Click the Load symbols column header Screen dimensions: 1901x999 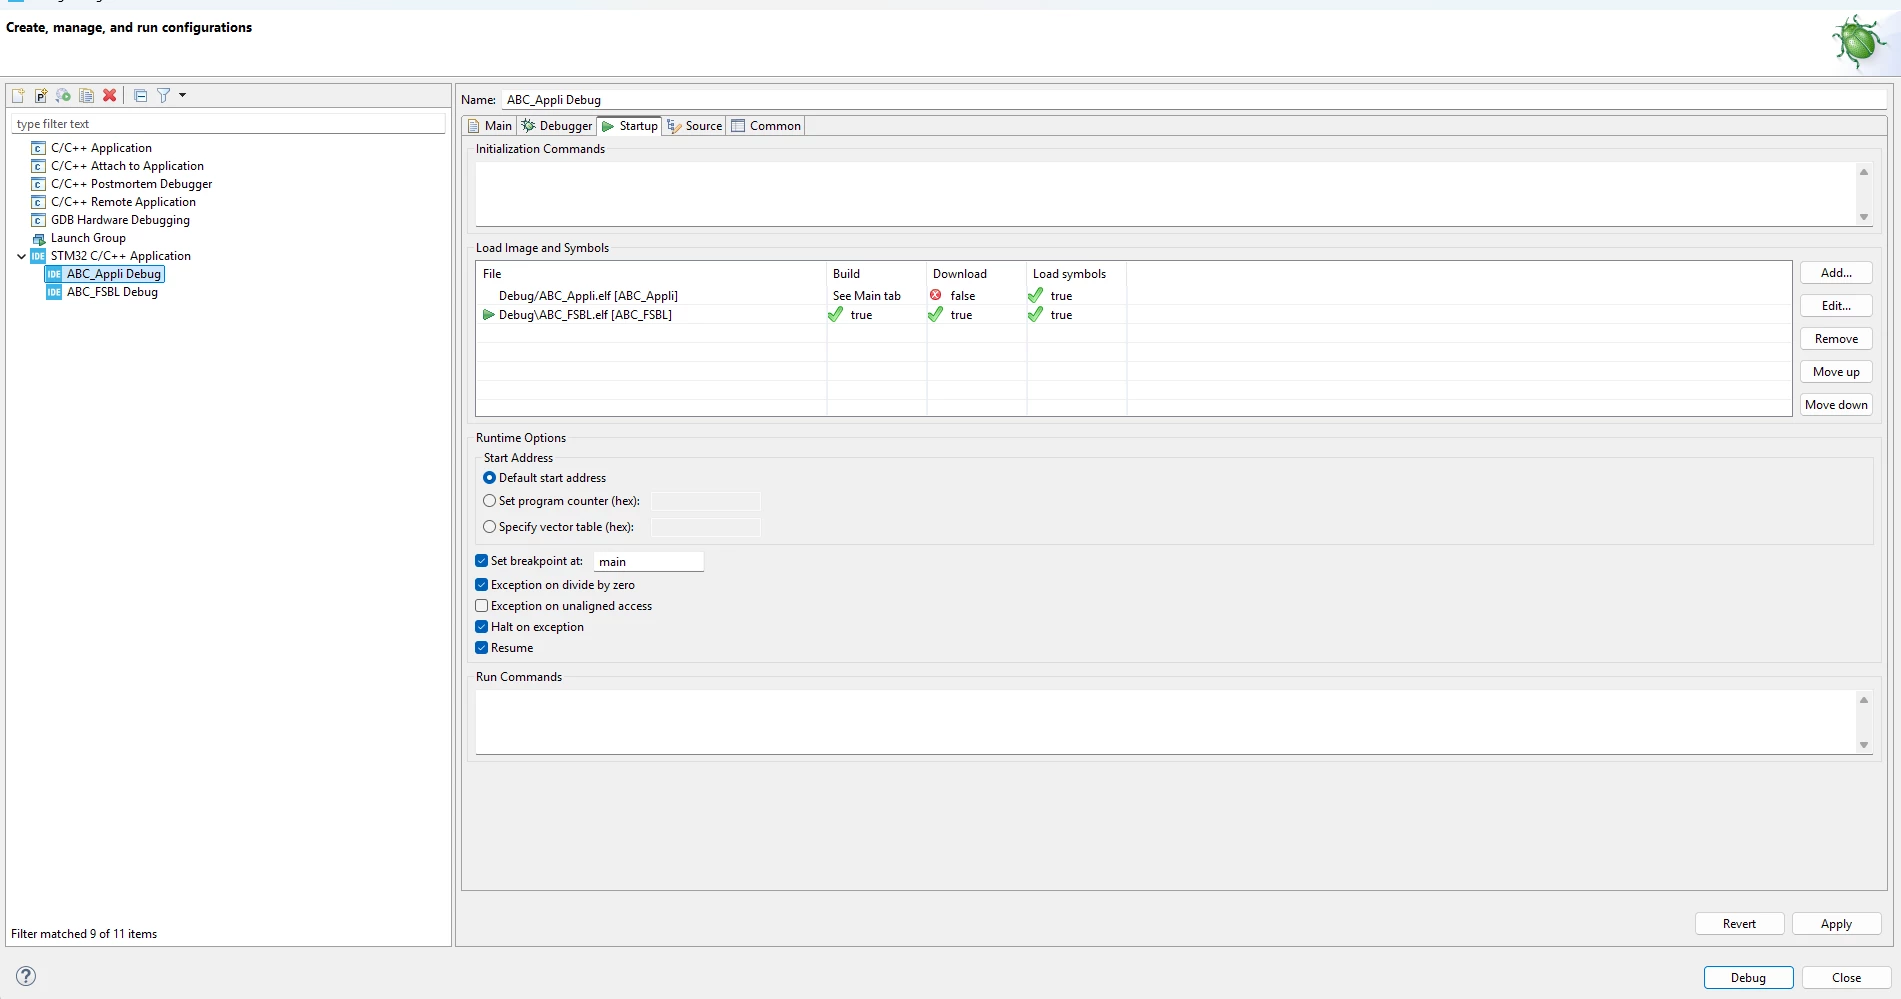tap(1076, 274)
